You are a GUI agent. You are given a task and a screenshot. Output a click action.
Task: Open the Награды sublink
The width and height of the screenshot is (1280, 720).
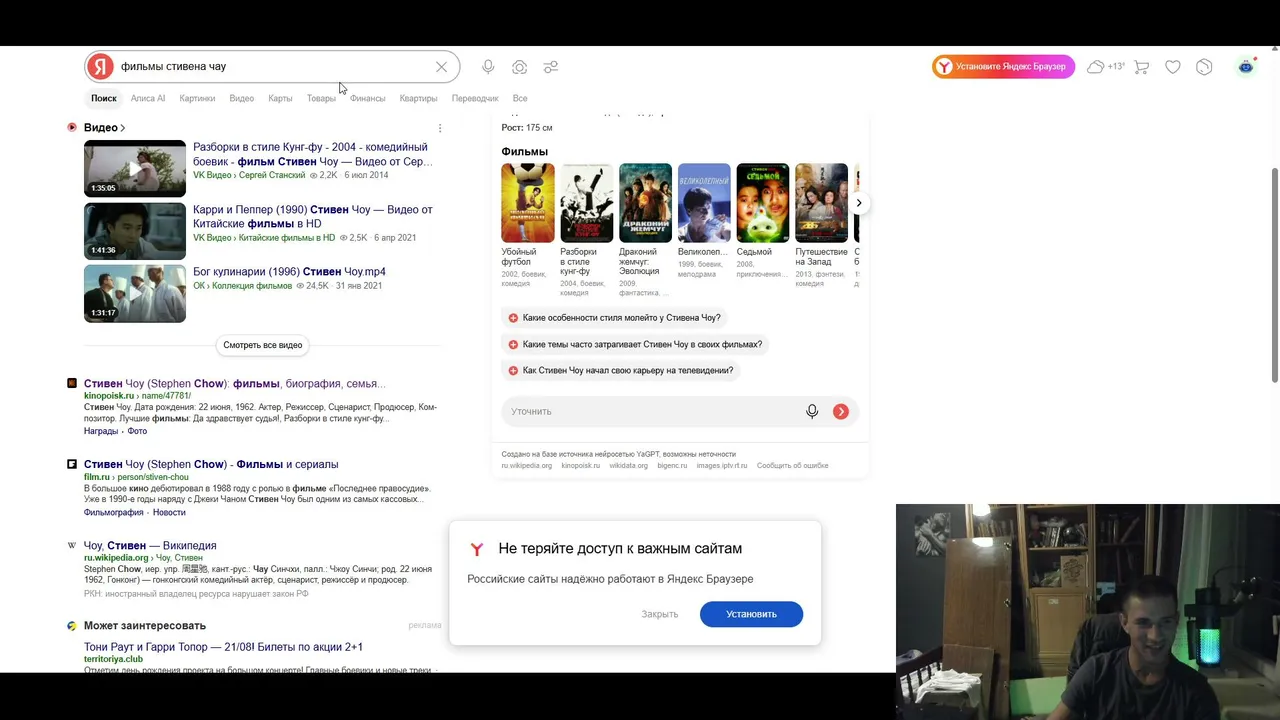tap(101, 431)
